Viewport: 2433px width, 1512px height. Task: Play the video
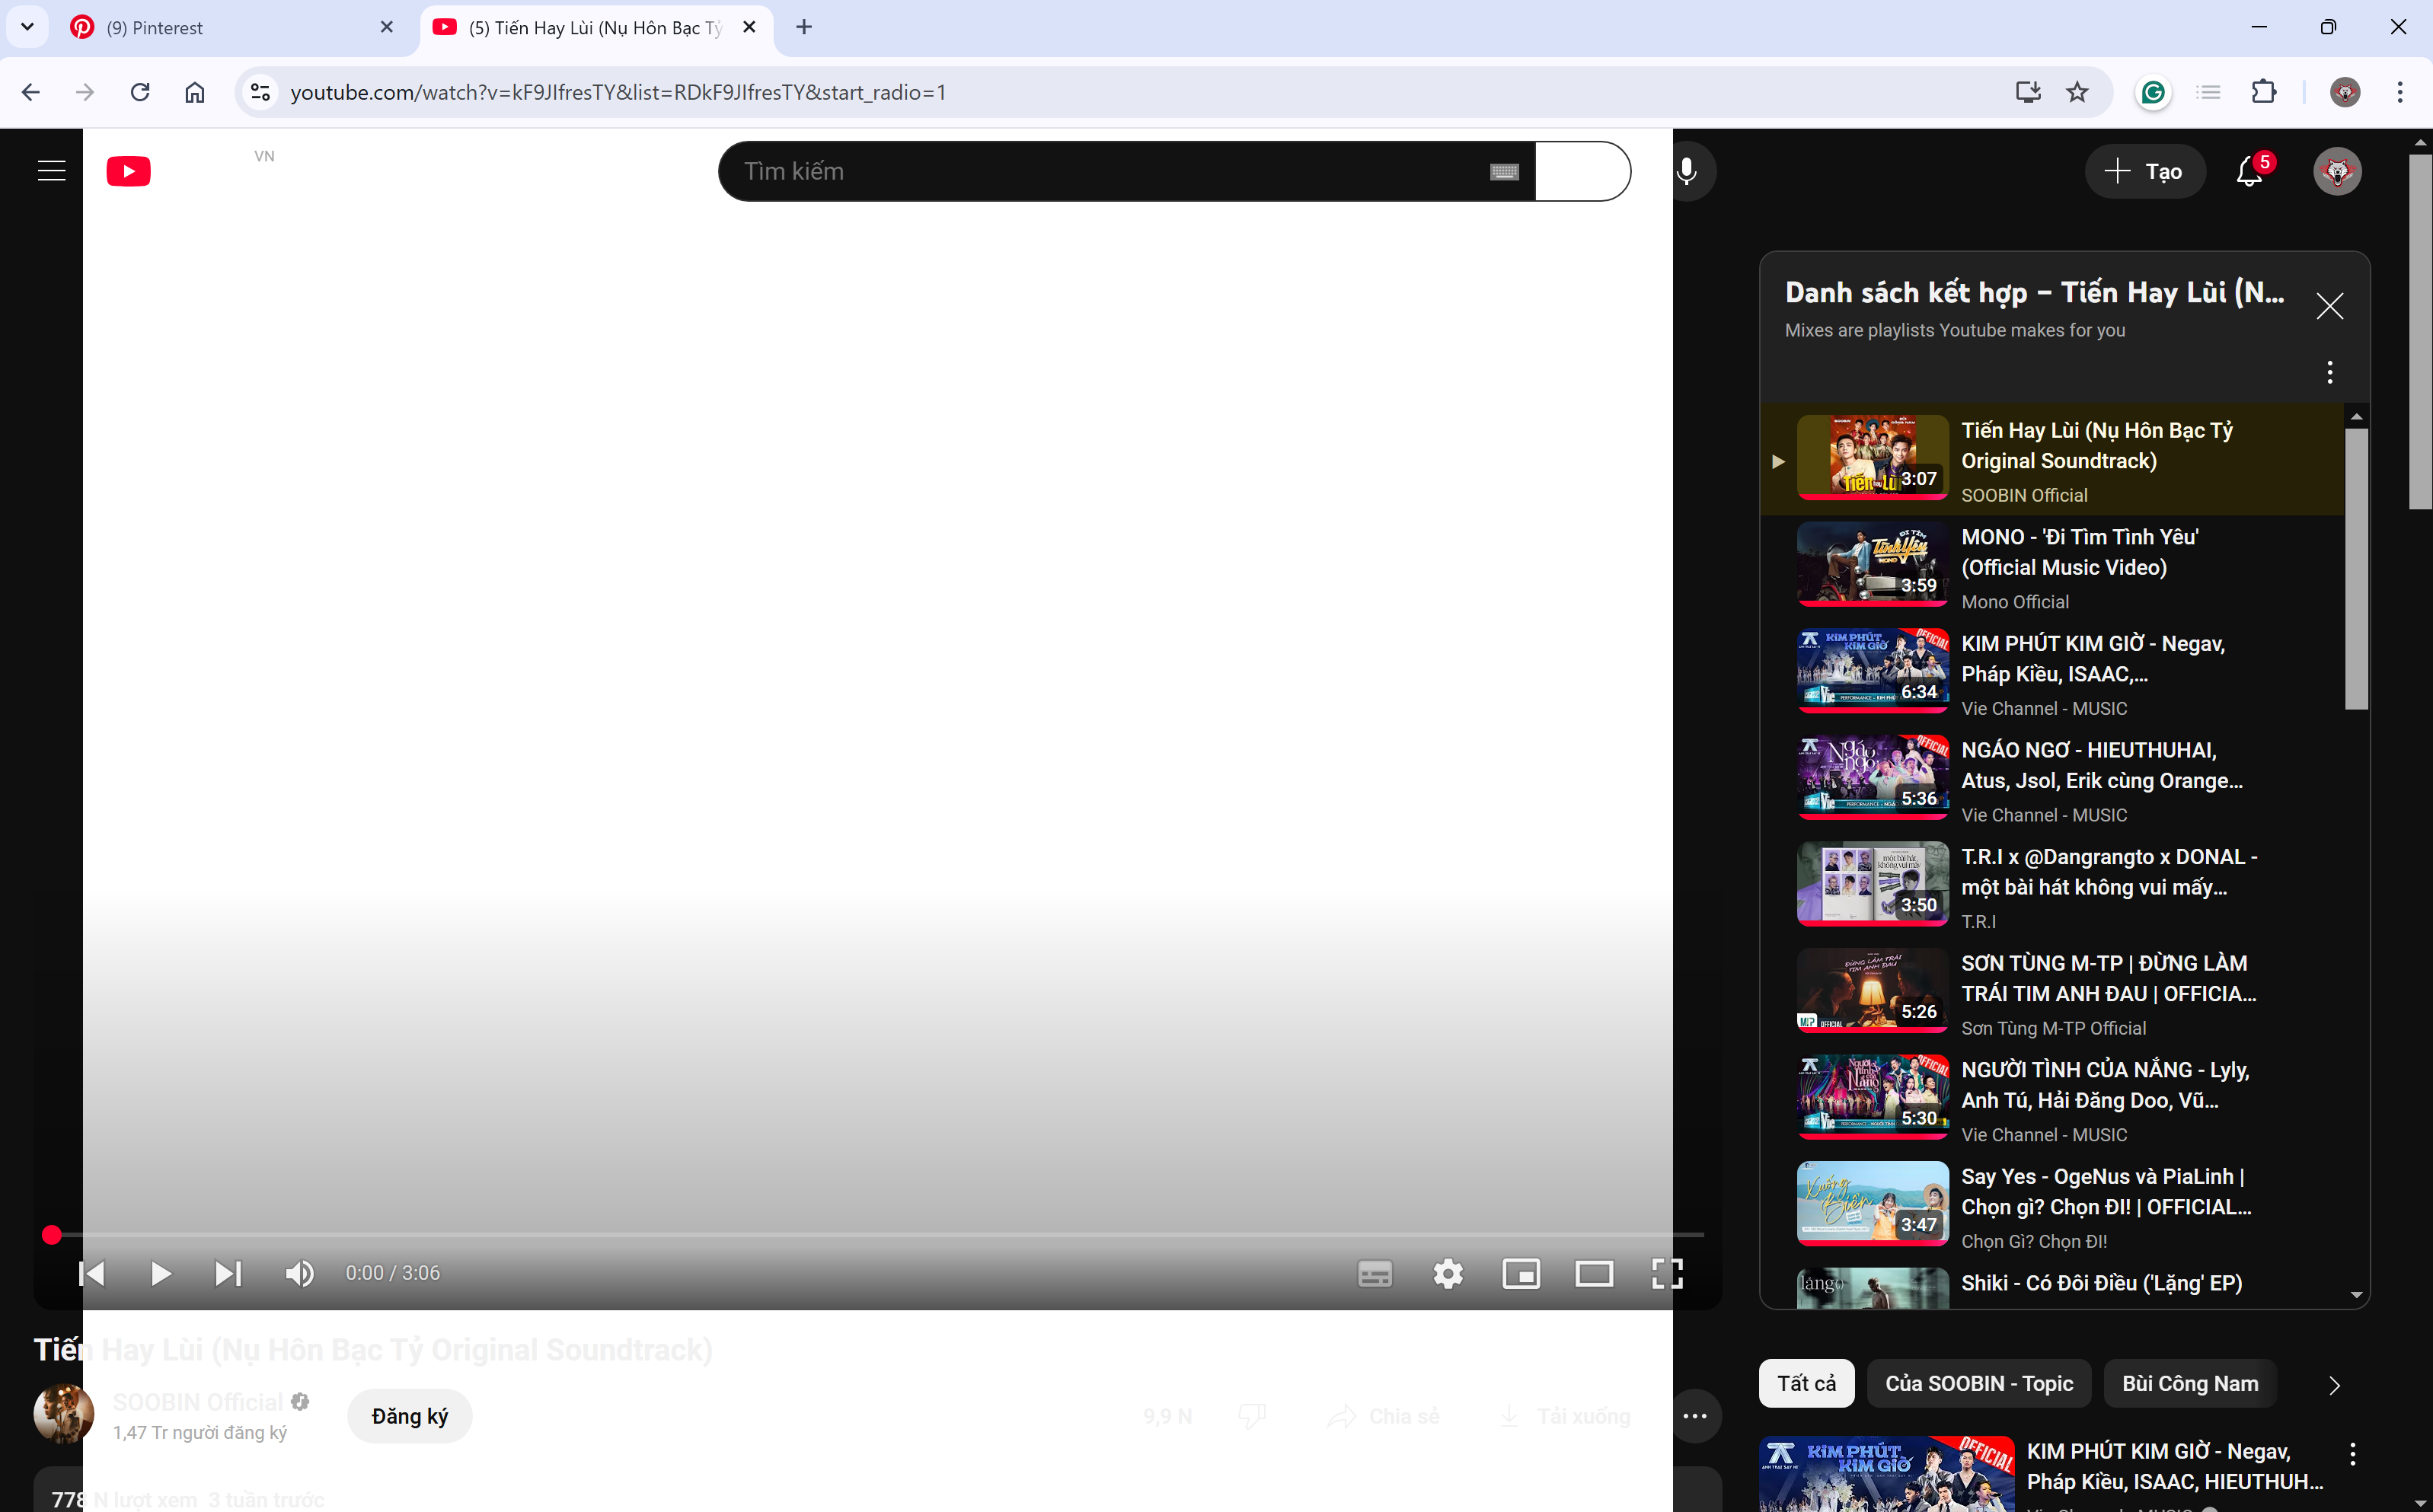[160, 1273]
